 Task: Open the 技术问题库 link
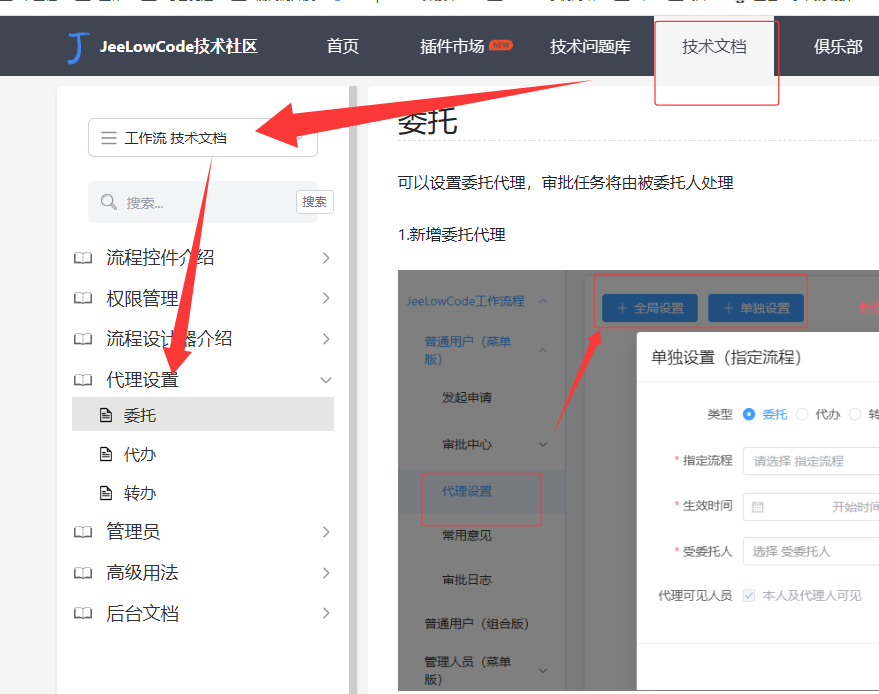coord(590,47)
